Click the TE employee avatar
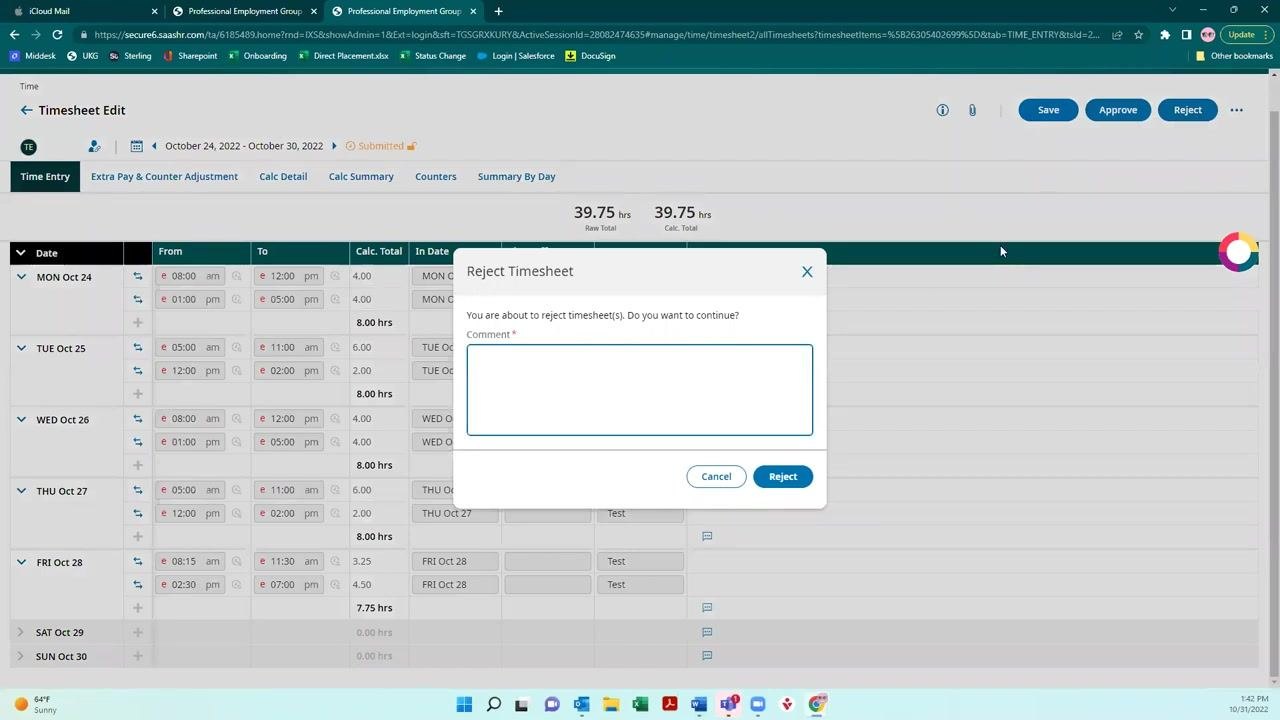The height and width of the screenshot is (720, 1280). click(x=28, y=147)
